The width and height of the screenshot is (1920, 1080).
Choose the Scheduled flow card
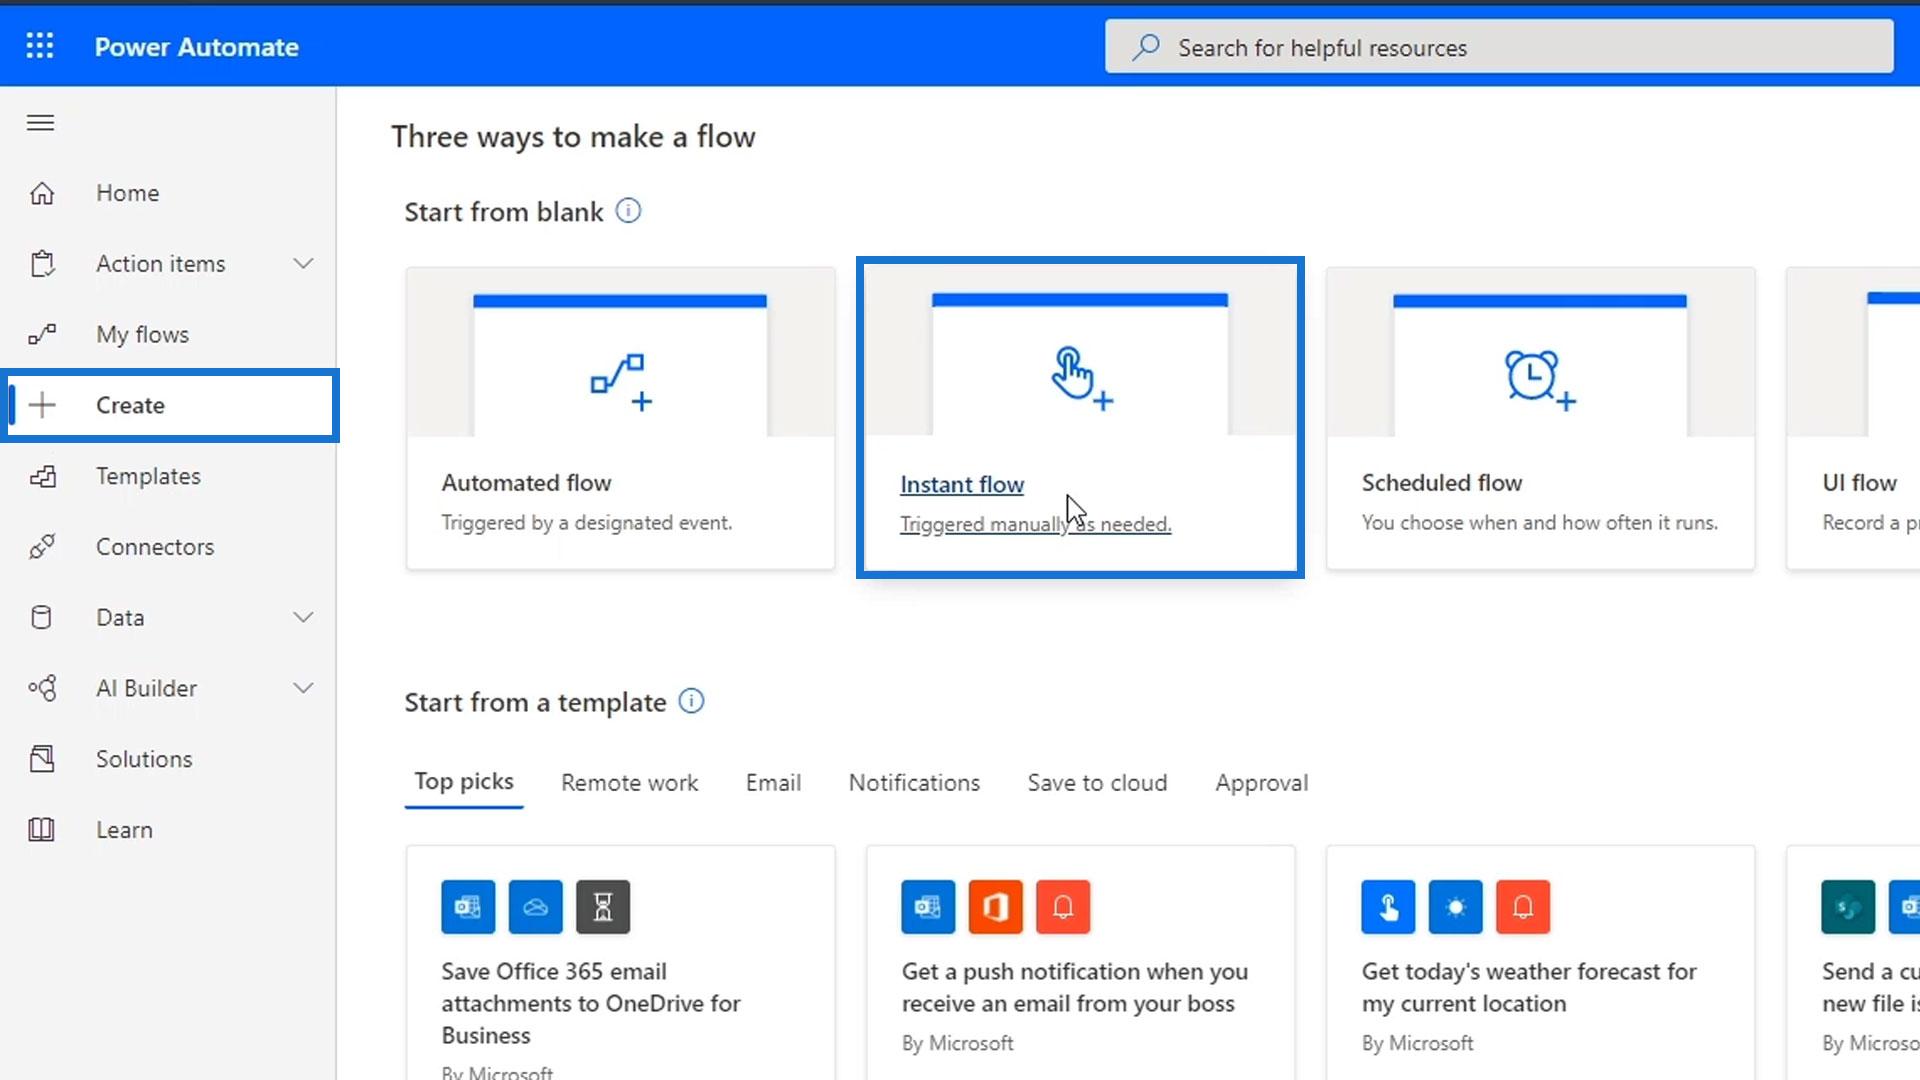pyautogui.click(x=1540, y=418)
